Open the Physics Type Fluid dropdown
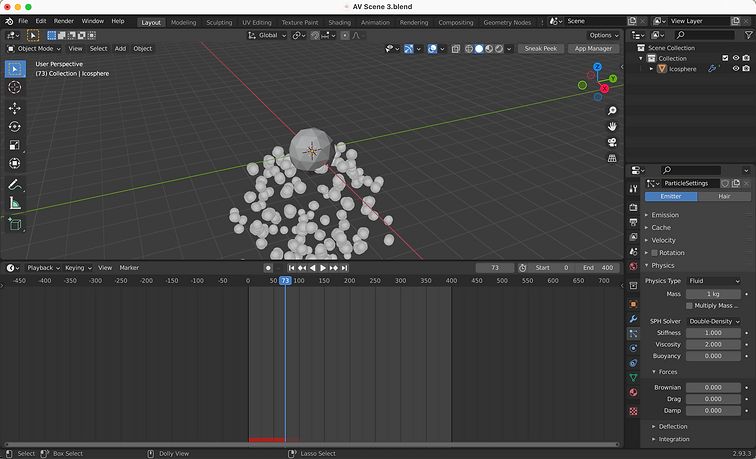This screenshot has height=459, width=756. tap(714, 281)
